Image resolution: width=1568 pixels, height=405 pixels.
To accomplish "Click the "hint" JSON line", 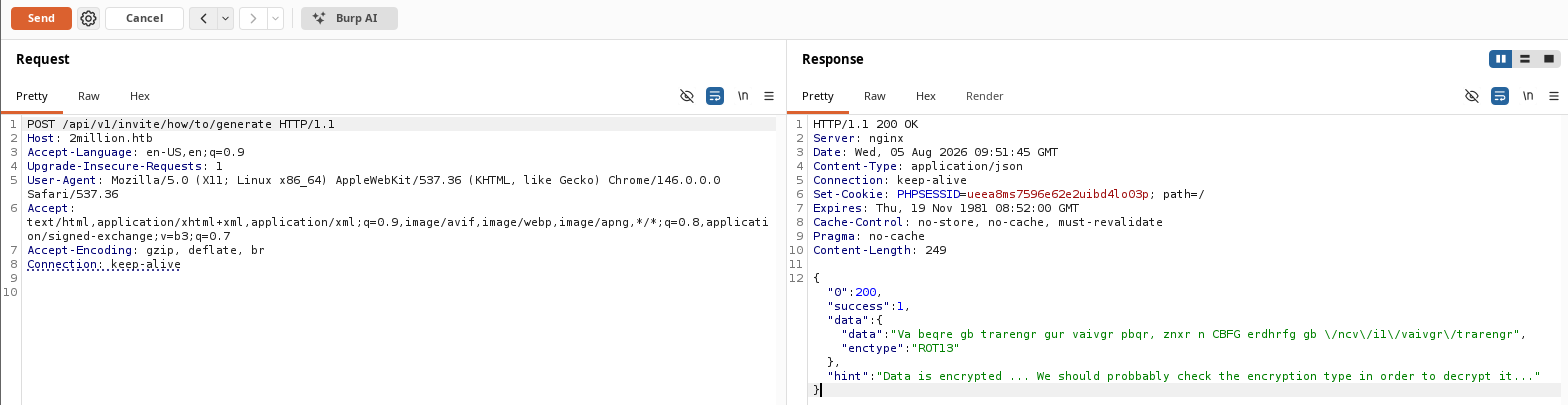I will pyautogui.click(x=1183, y=376).
